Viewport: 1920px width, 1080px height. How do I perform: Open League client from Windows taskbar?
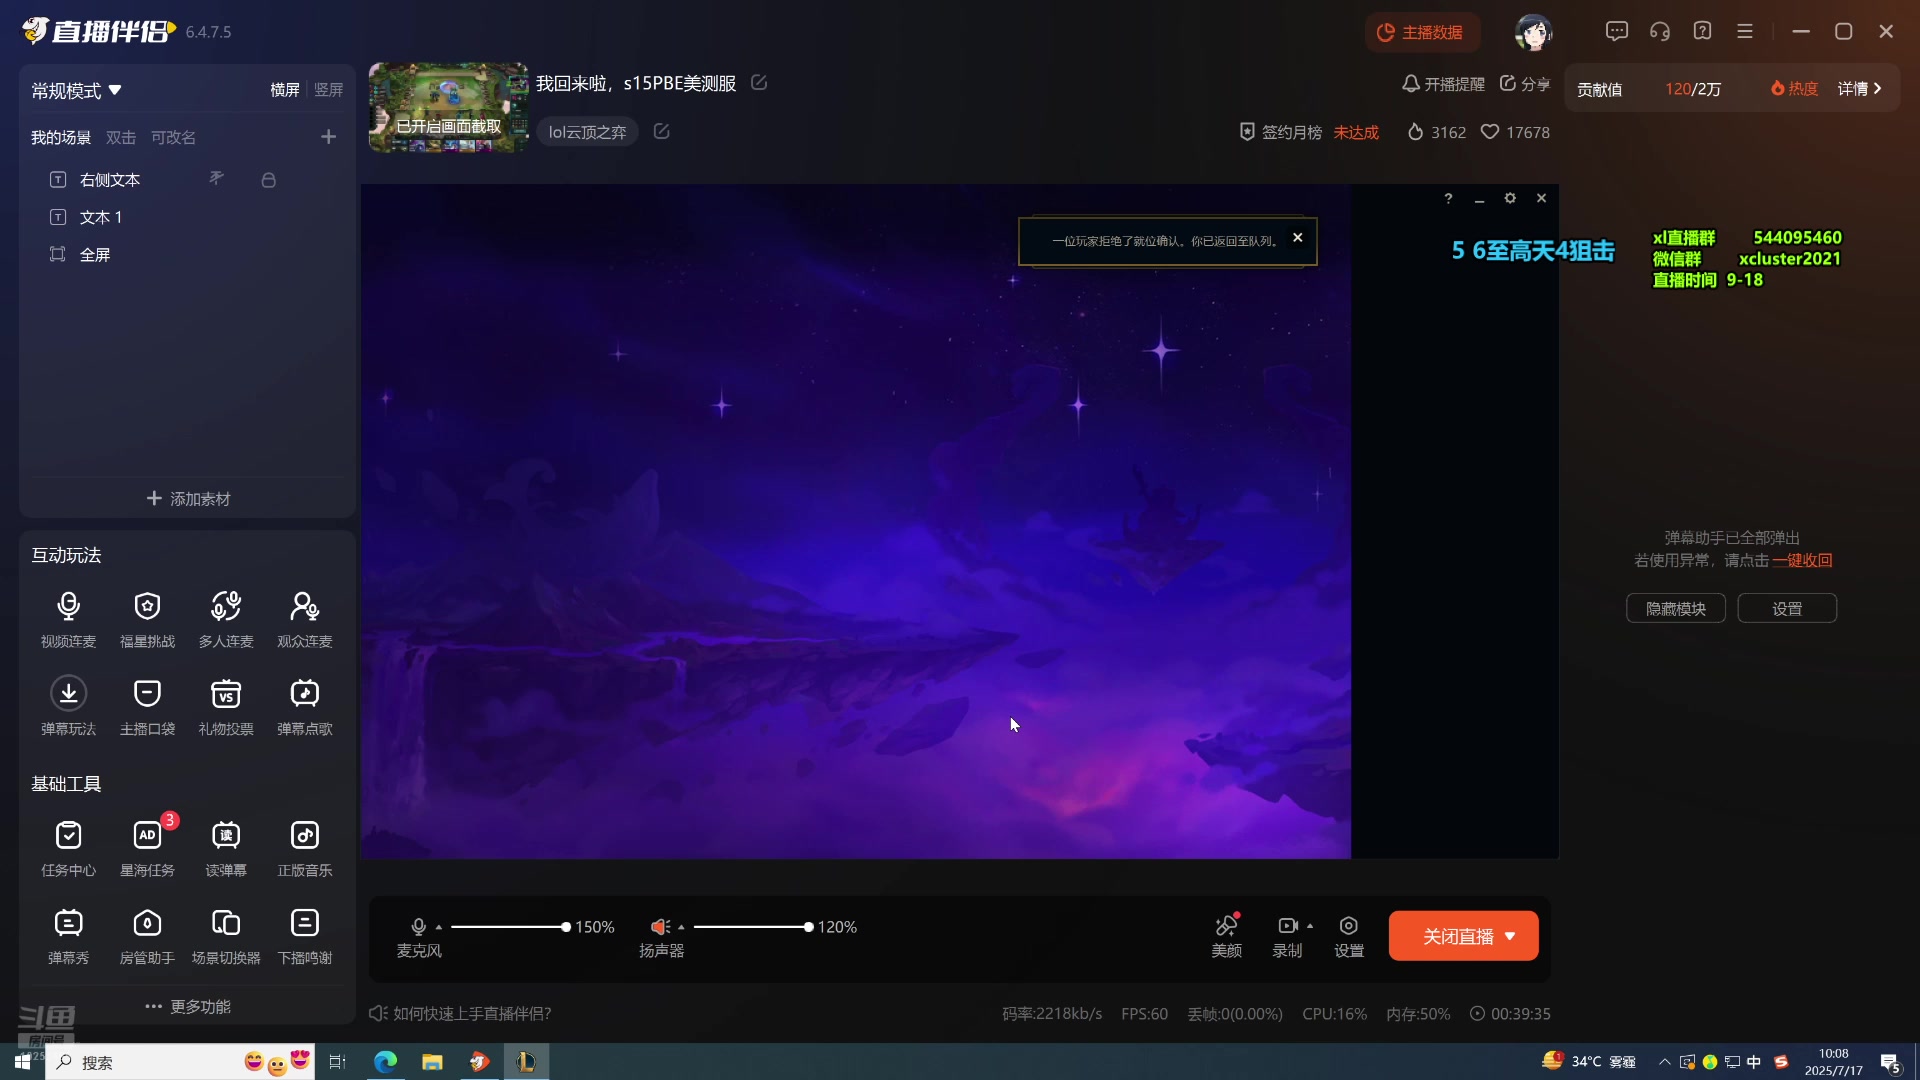(x=526, y=1061)
